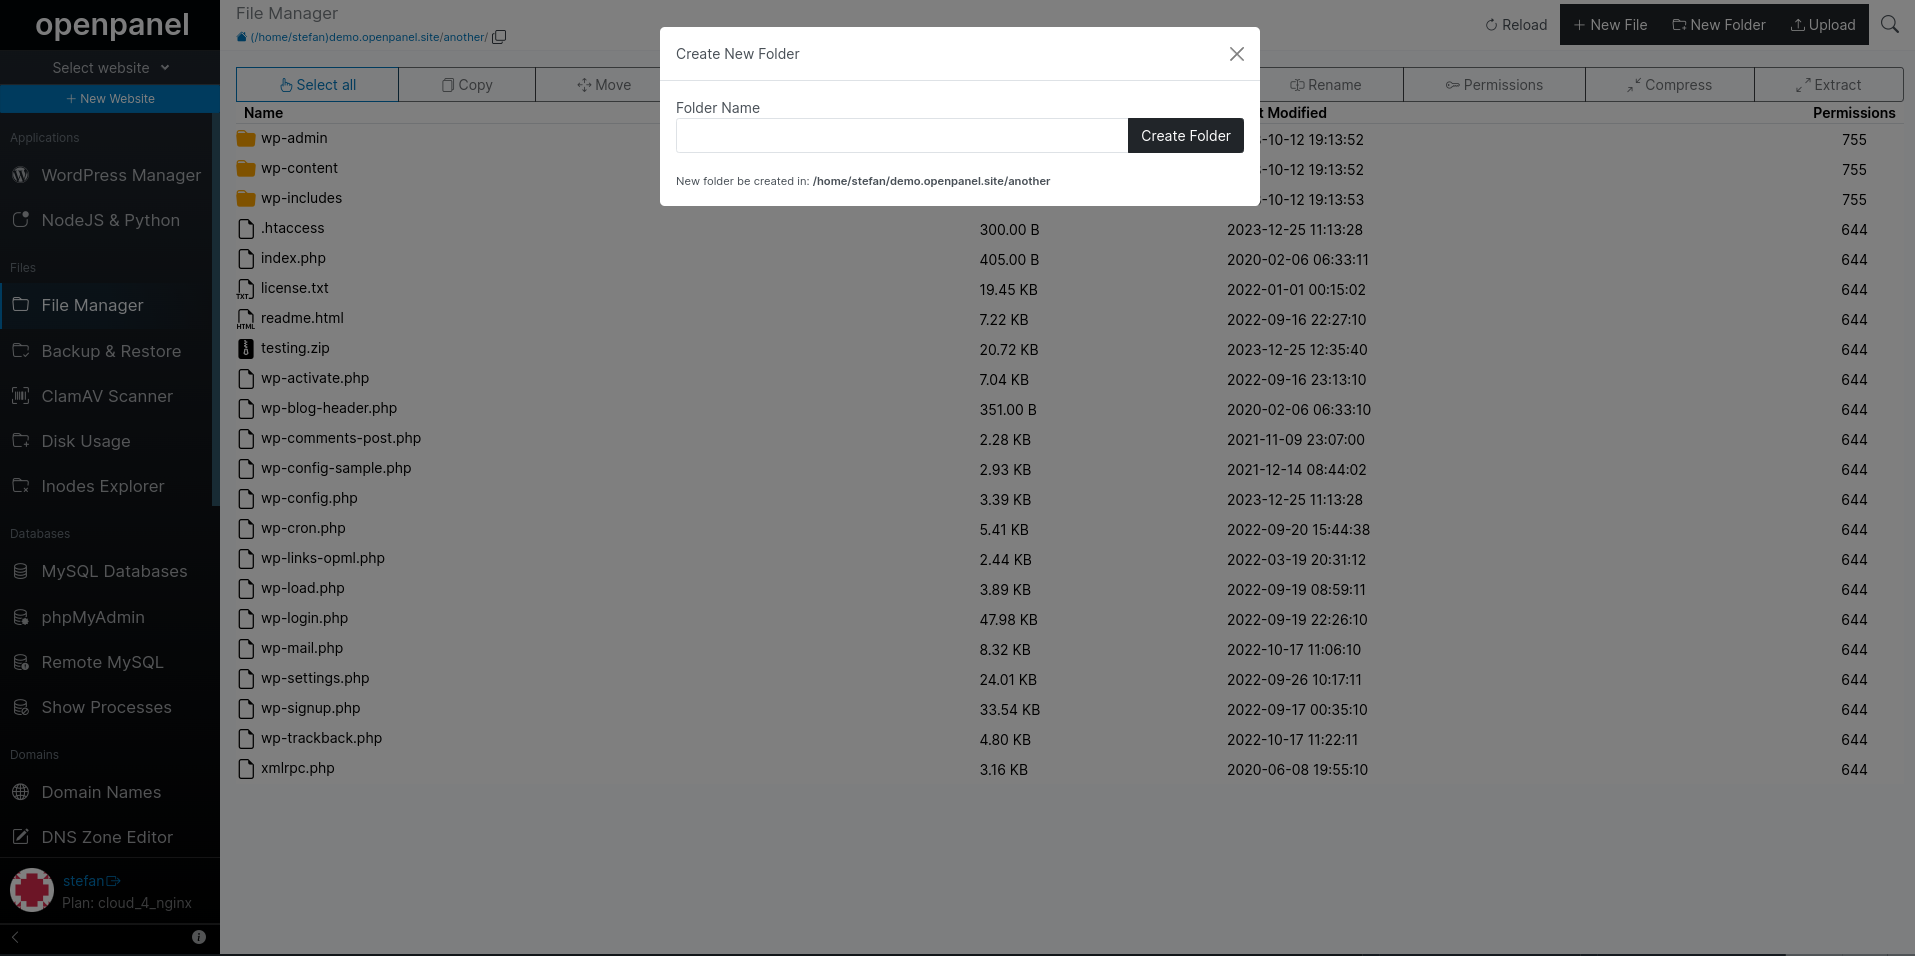Click the testing.zip archive icon
Screen dimensions: 1915x956
coord(246,348)
